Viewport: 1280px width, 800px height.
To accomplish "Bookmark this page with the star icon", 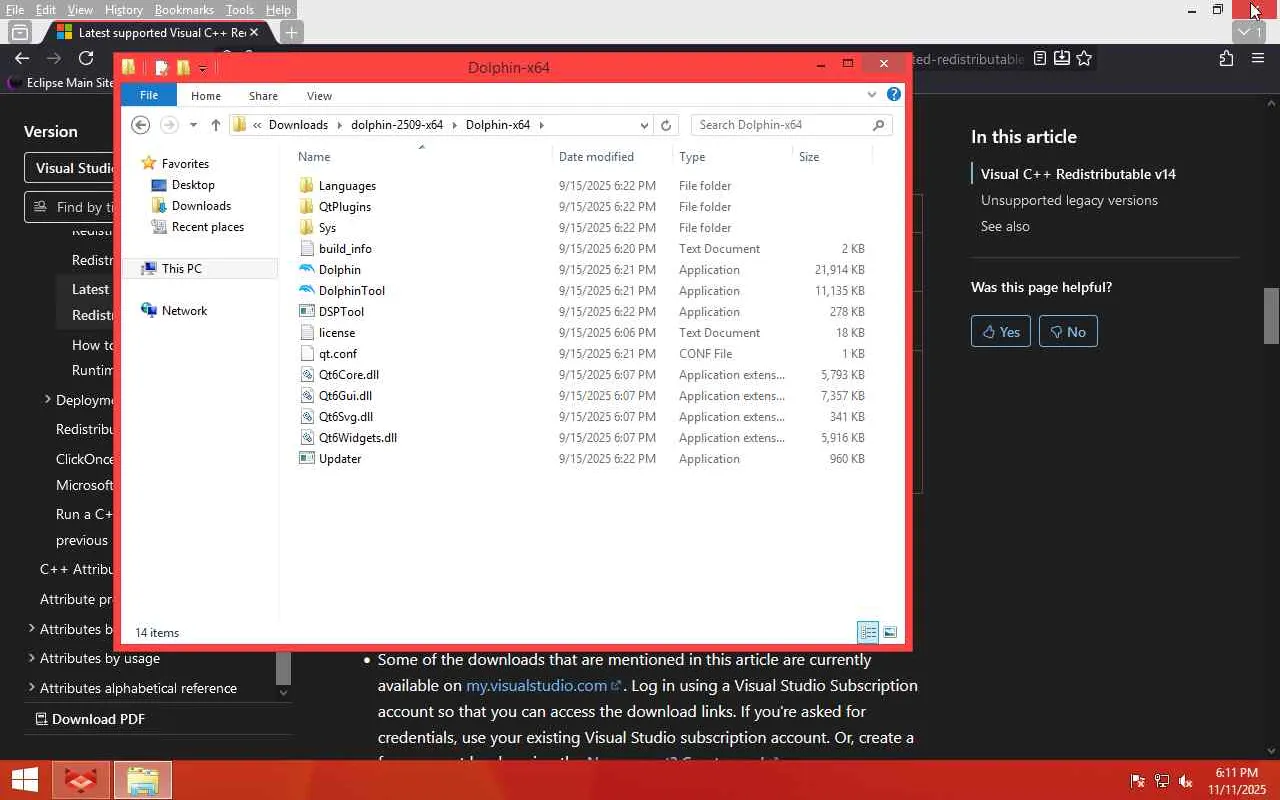I will (1084, 59).
